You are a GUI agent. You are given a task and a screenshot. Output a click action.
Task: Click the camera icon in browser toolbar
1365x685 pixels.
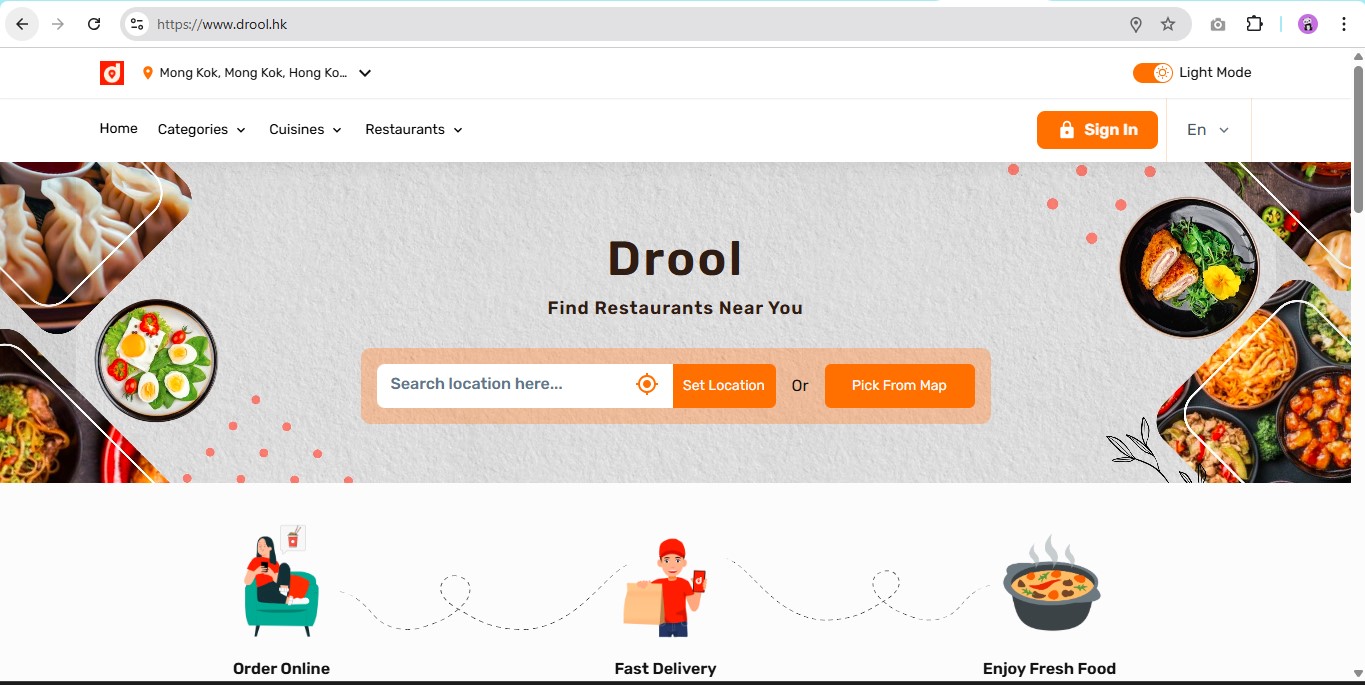click(1217, 24)
